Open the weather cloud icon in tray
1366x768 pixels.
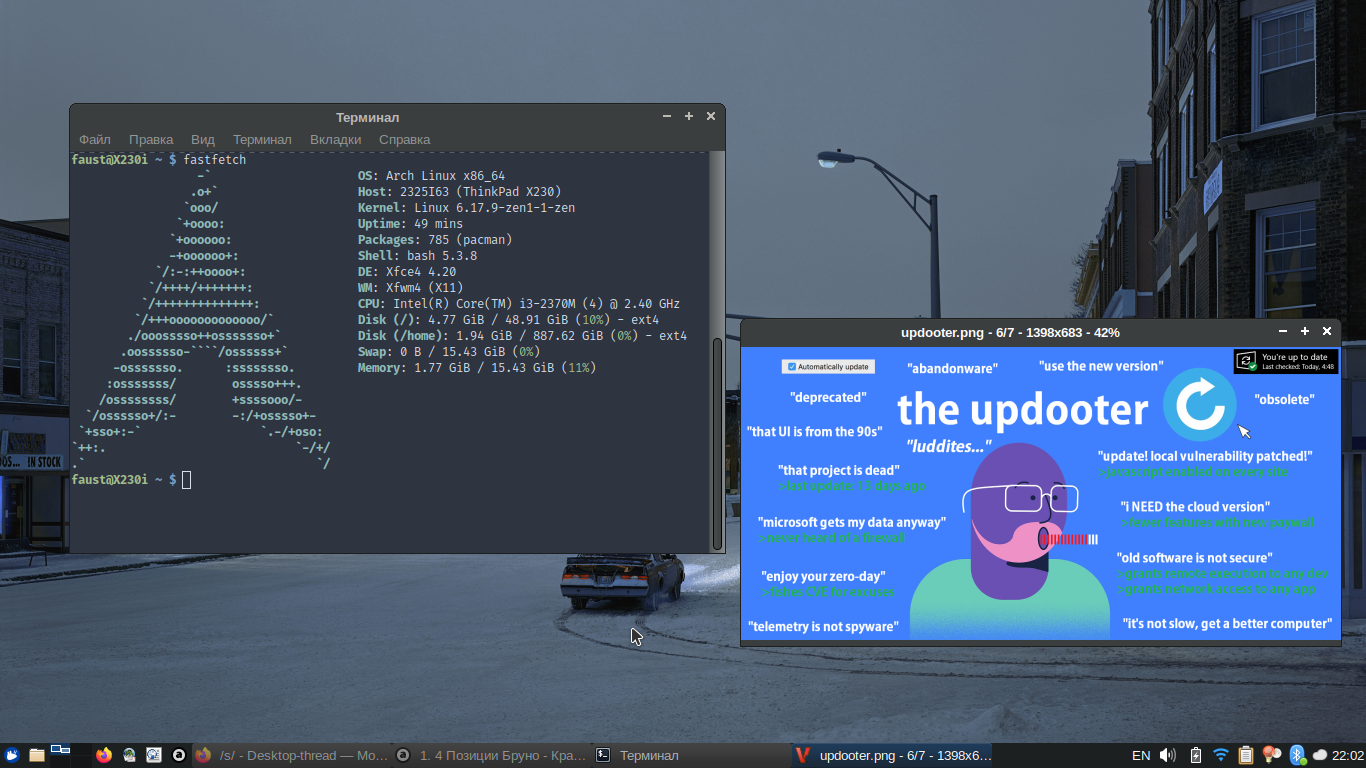pyautogui.click(x=1319, y=755)
